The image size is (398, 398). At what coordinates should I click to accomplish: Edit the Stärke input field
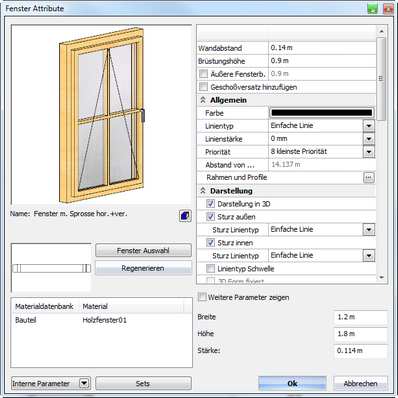click(x=360, y=351)
